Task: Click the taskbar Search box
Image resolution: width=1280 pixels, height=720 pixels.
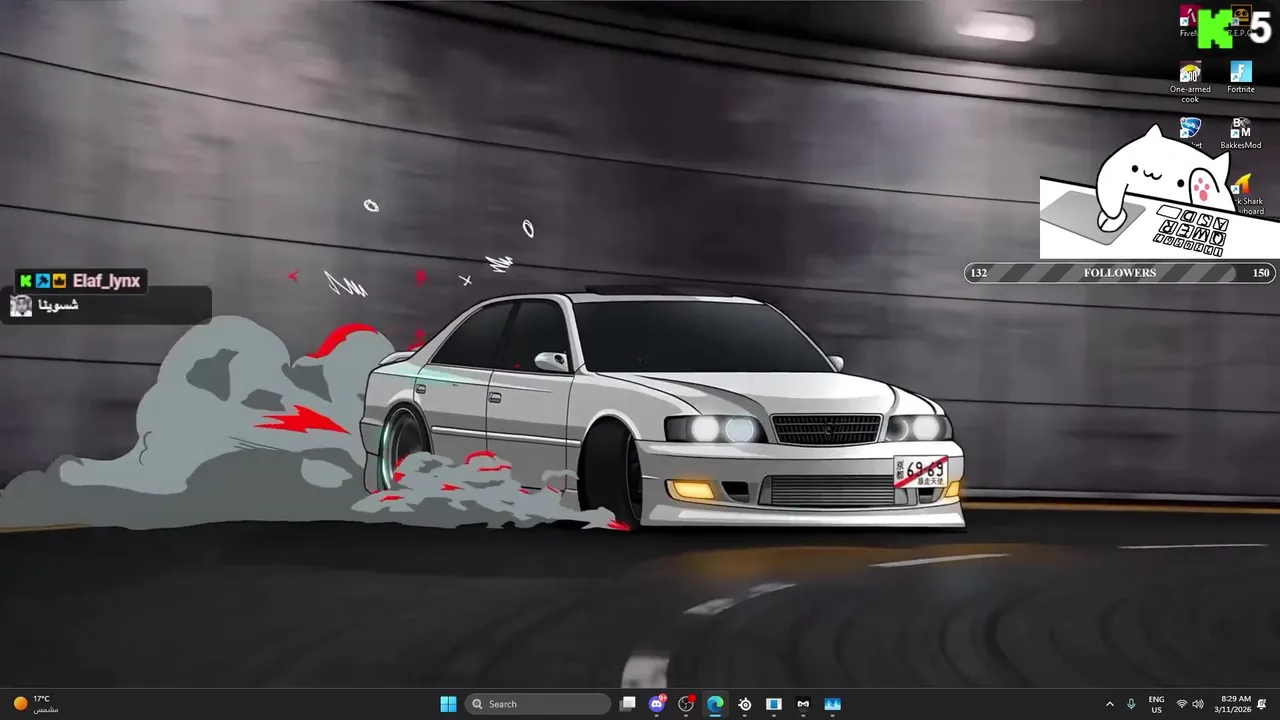Action: (x=538, y=704)
